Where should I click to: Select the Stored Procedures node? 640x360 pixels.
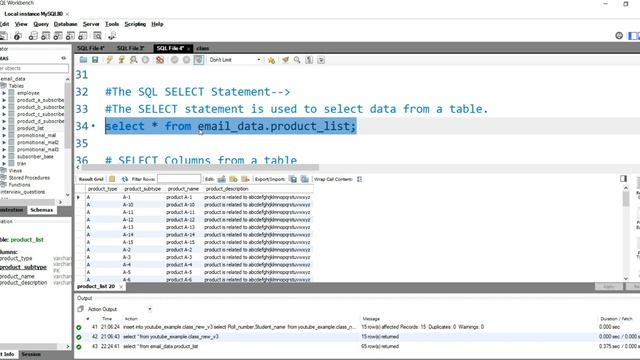coord(29,178)
